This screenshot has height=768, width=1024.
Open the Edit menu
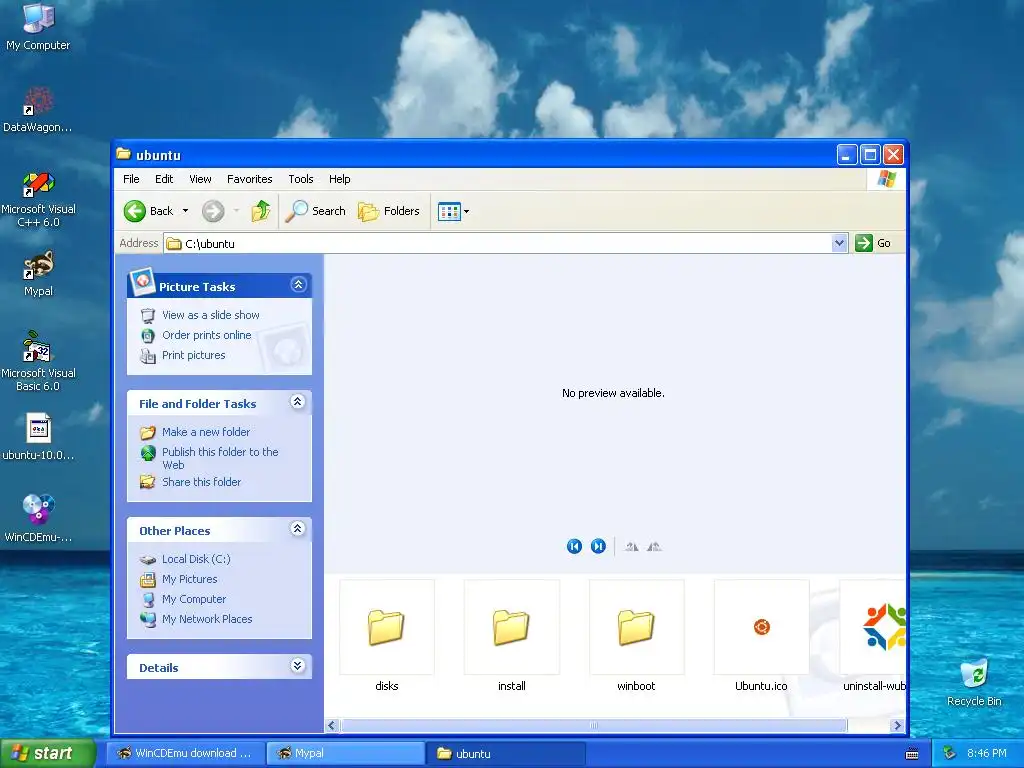164,179
